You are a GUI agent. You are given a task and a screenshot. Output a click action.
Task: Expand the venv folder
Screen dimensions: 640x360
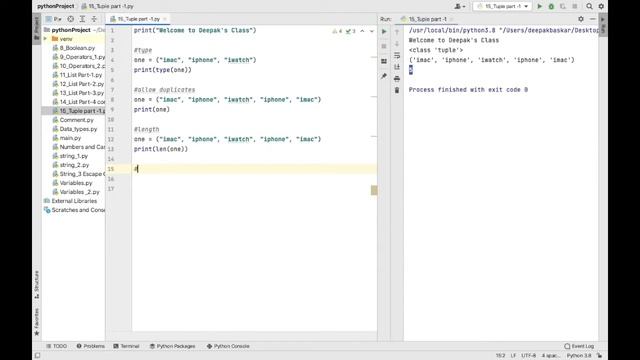pyautogui.click(x=45, y=39)
